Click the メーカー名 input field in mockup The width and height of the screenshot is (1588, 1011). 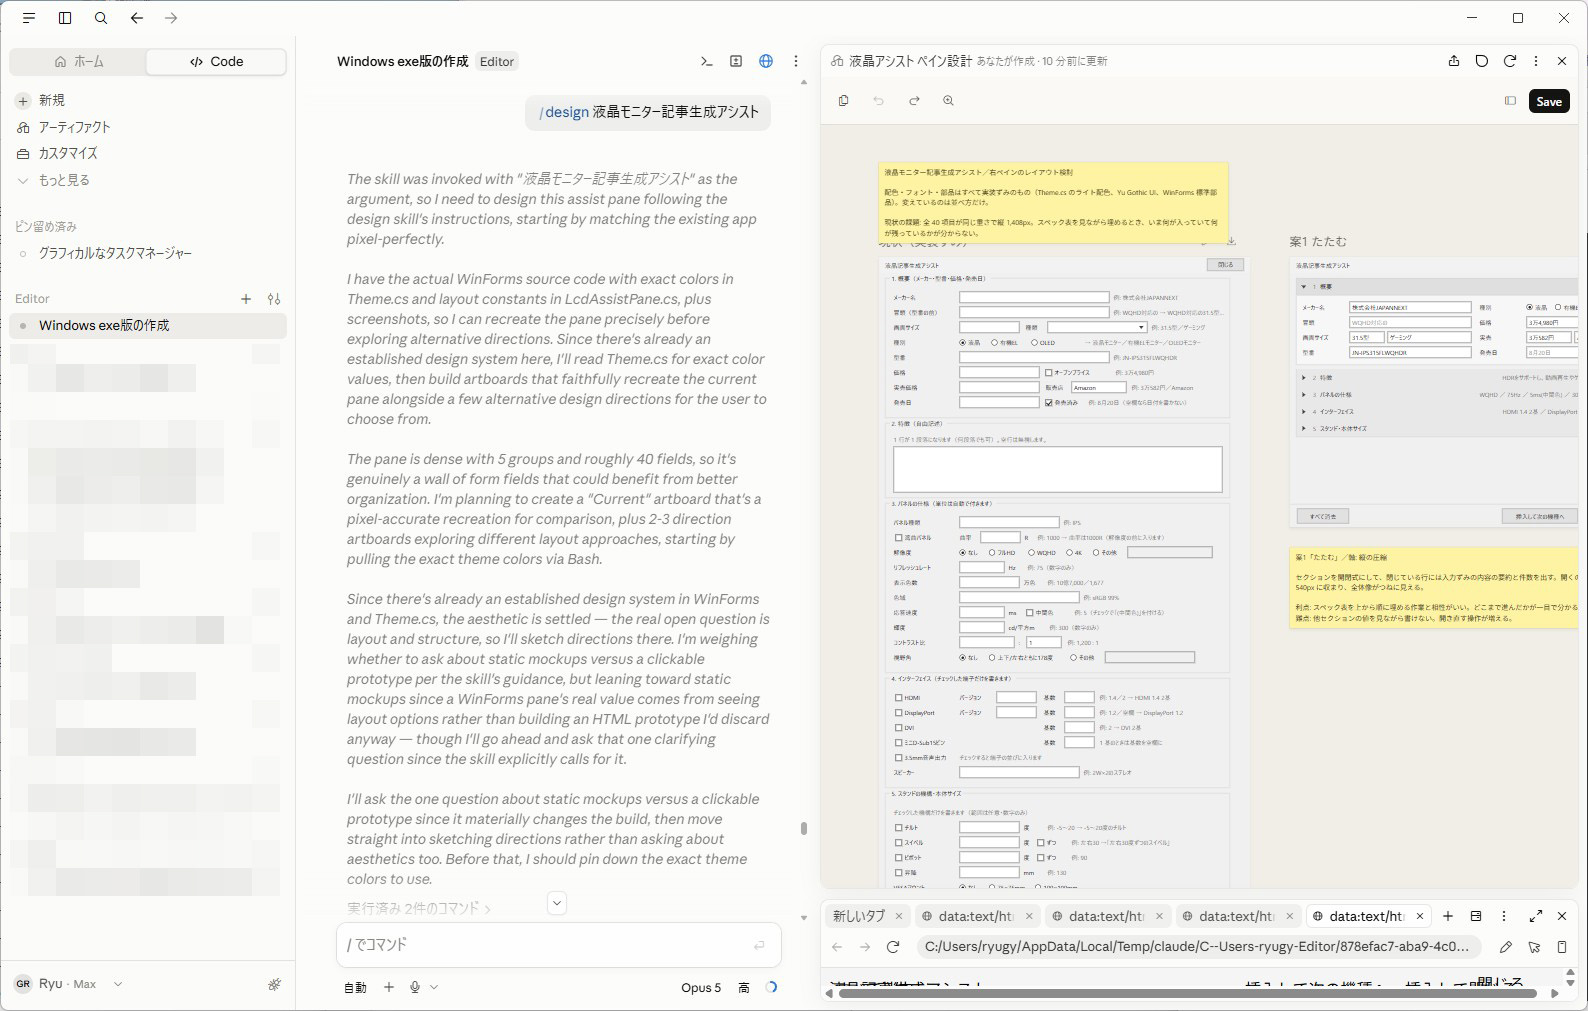1034,297
